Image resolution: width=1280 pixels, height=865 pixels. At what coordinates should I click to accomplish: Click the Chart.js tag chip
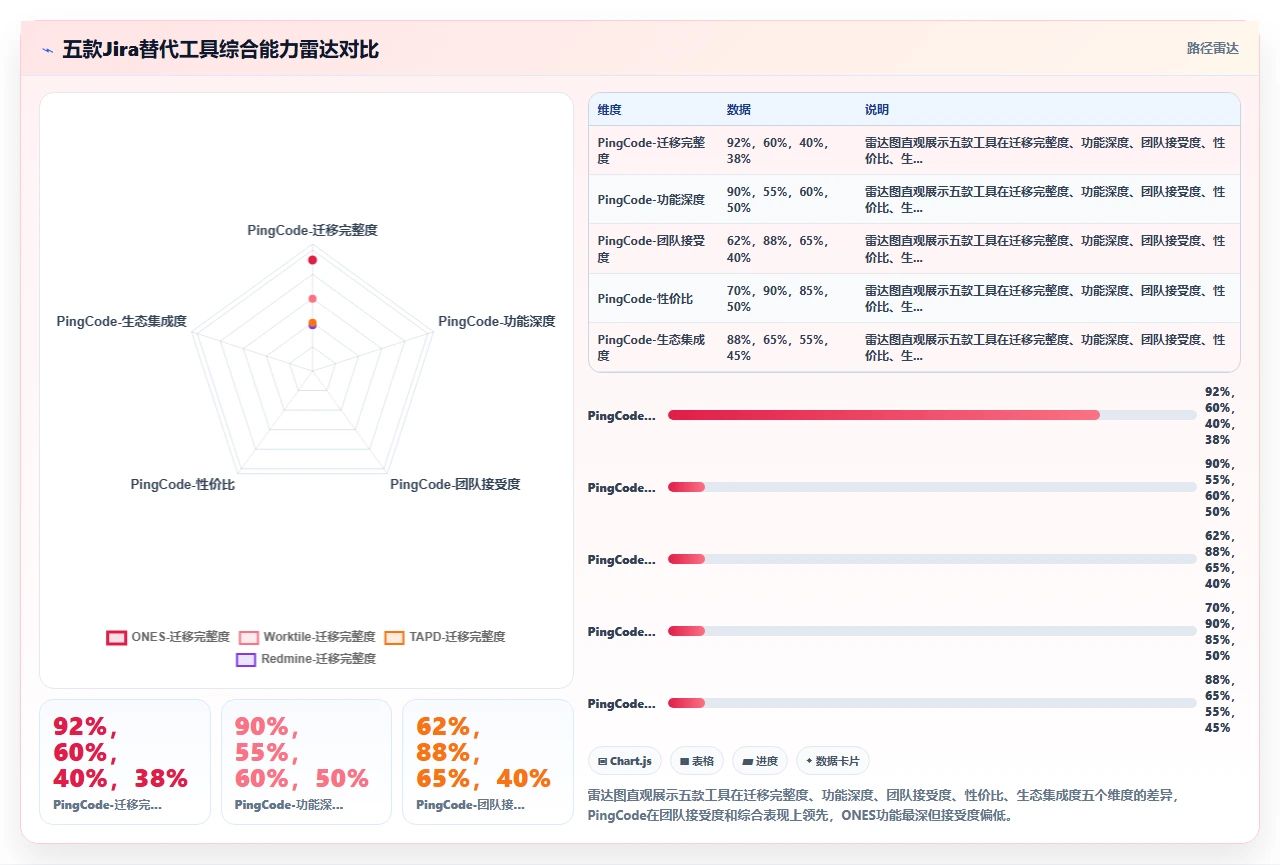[x=625, y=761]
